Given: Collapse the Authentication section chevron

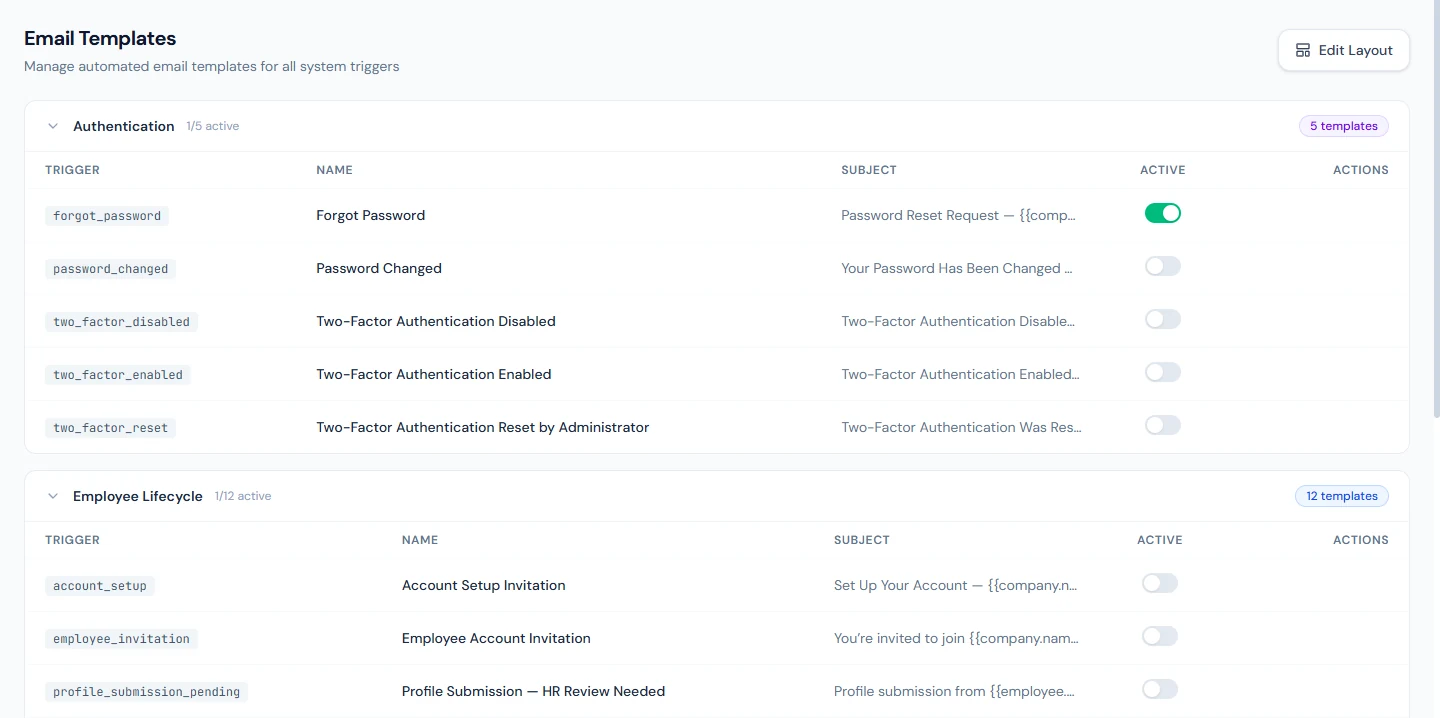Looking at the screenshot, I should 53,126.
